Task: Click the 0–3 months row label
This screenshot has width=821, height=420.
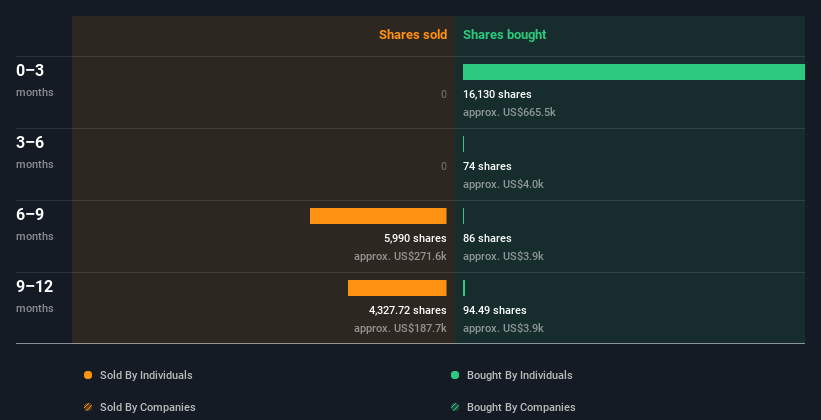Action: (35, 80)
